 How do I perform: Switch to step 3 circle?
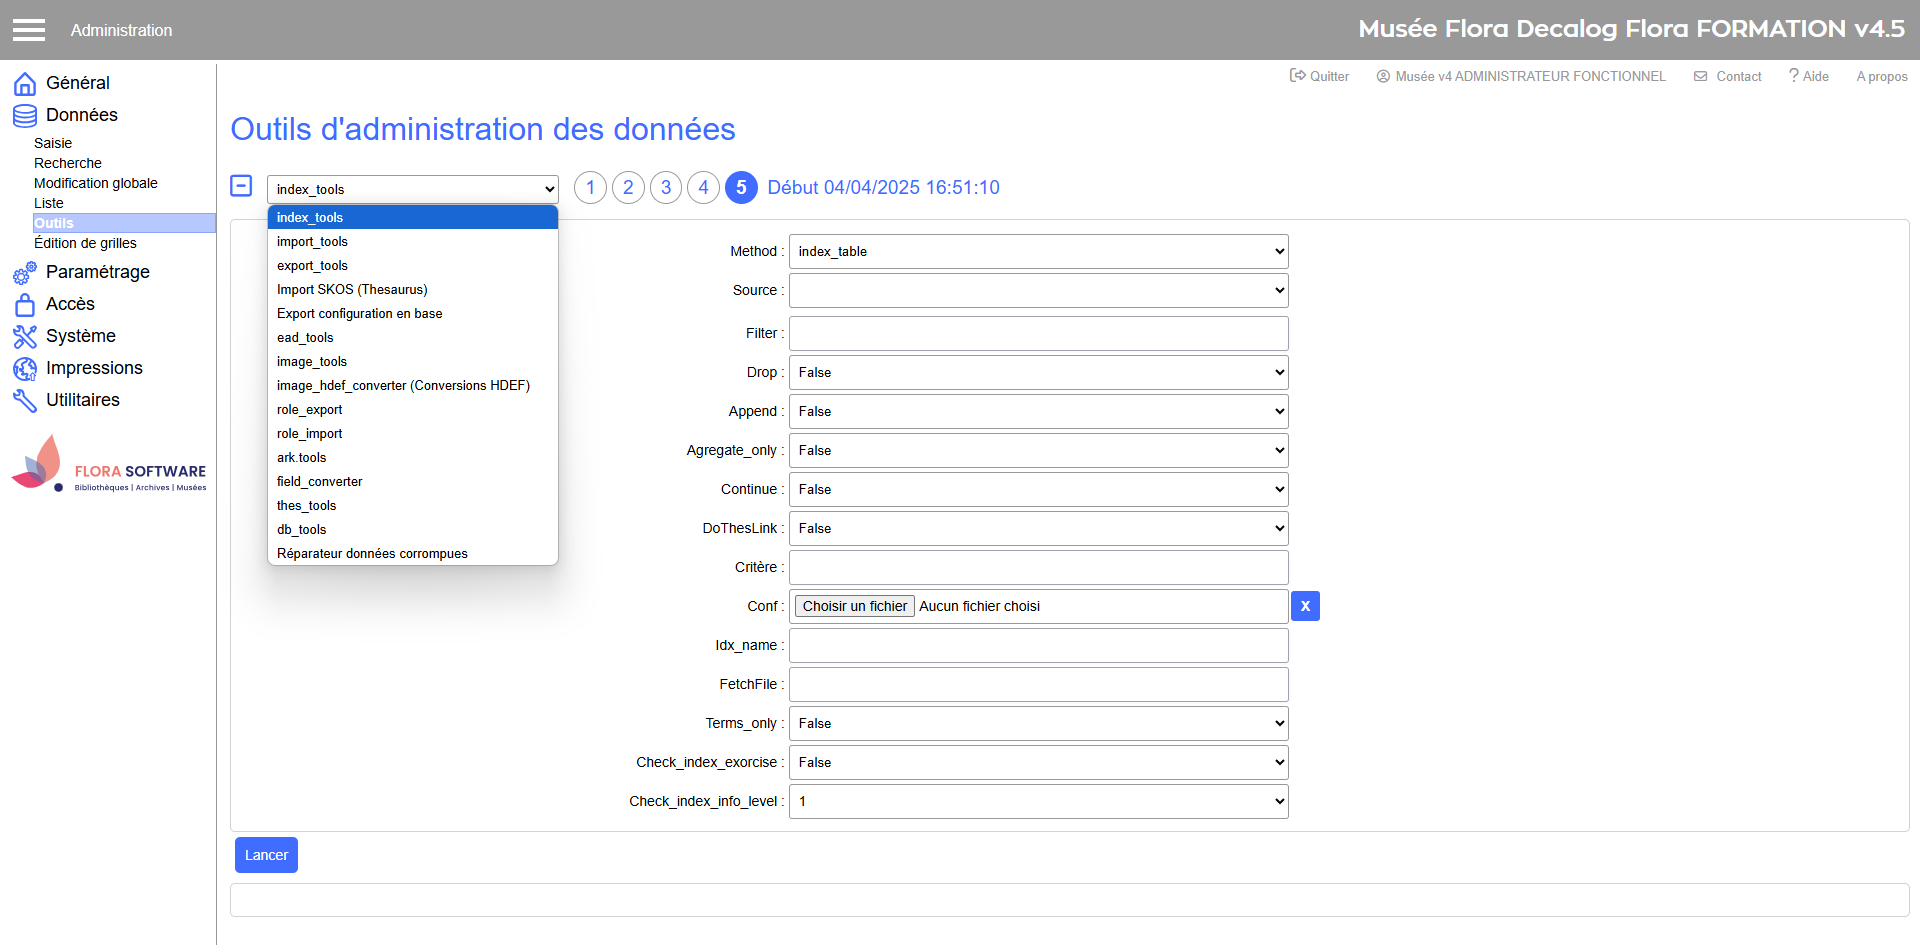tap(666, 188)
